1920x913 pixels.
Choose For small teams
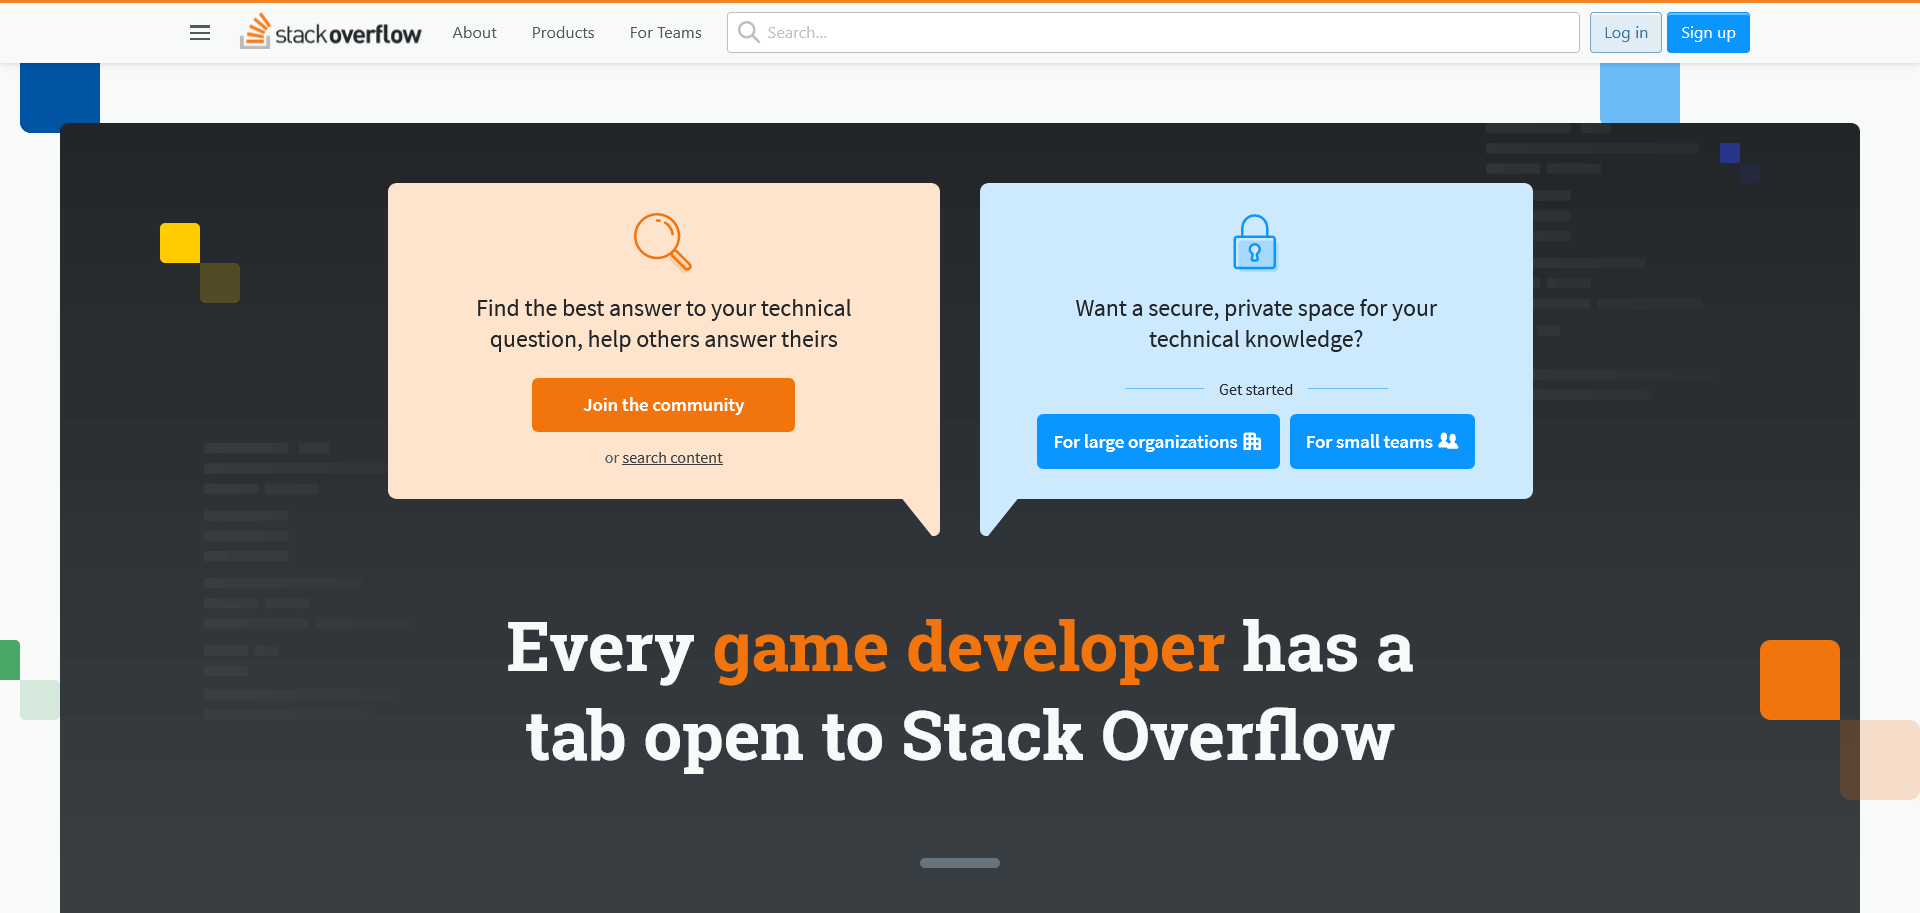[1368, 442]
